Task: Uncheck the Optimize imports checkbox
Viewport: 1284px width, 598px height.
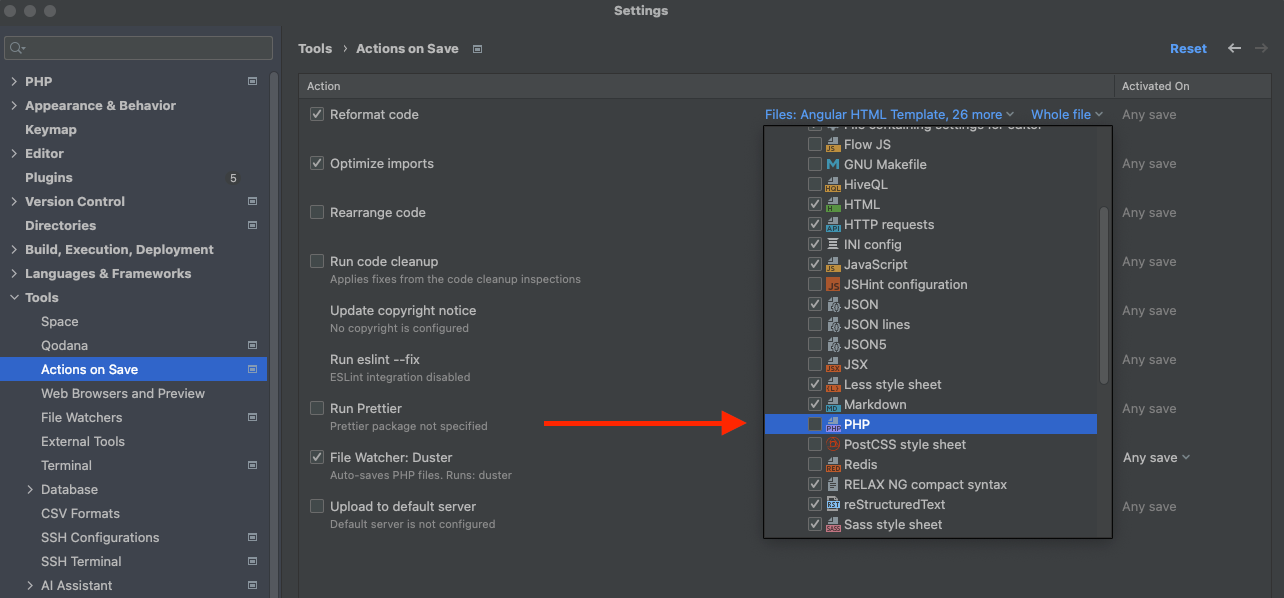Action: [x=317, y=164]
